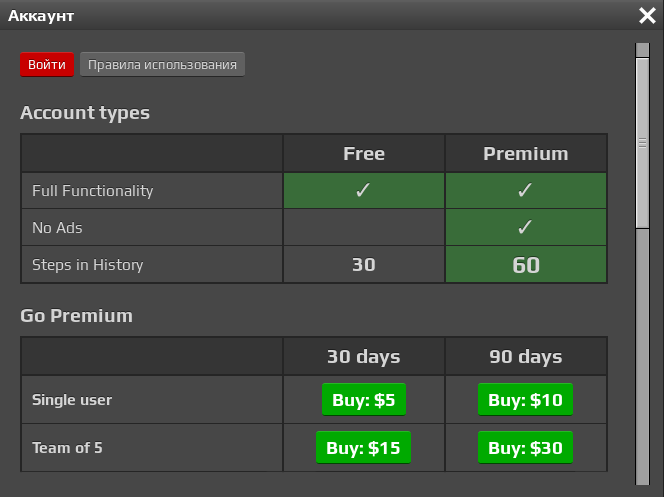Select the No Ads row label

(57, 228)
